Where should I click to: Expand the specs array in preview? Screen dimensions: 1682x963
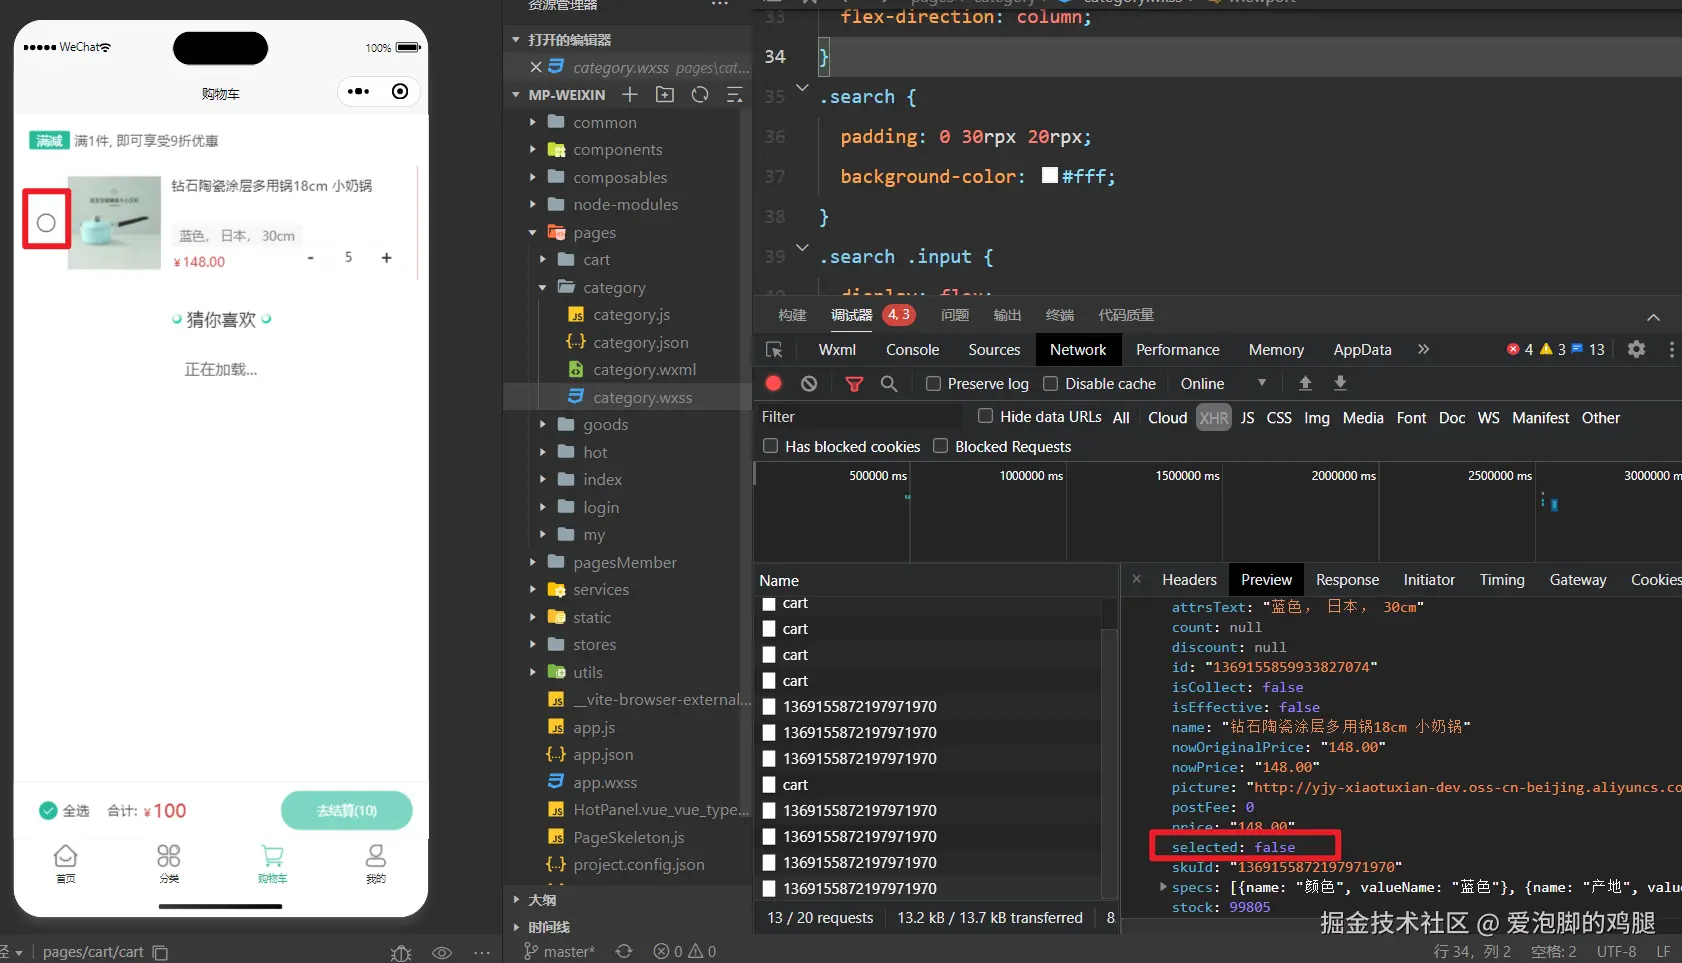tap(1163, 887)
